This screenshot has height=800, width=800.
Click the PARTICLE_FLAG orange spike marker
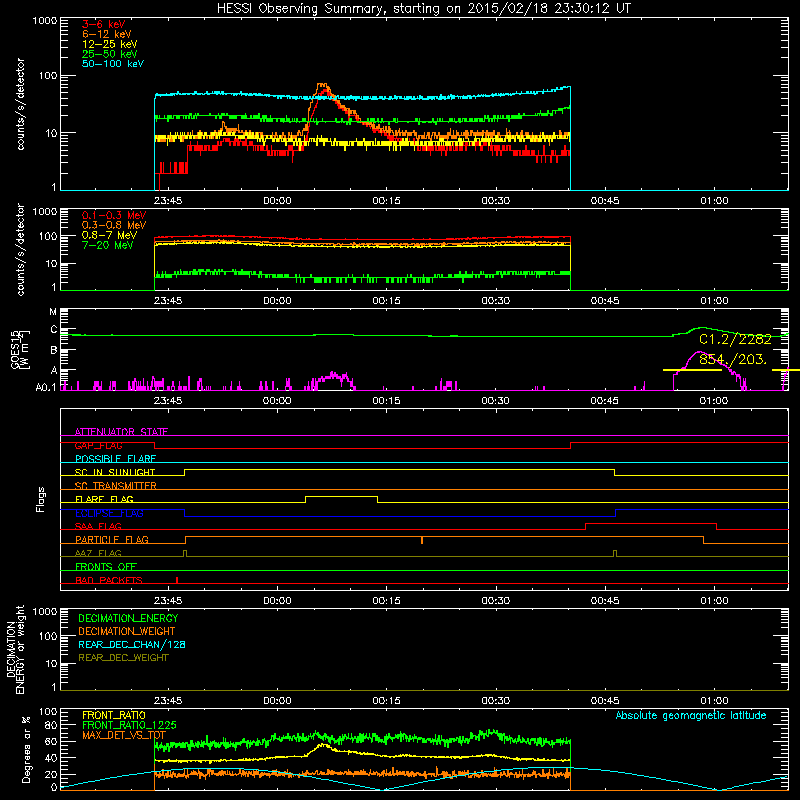pos(422,540)
